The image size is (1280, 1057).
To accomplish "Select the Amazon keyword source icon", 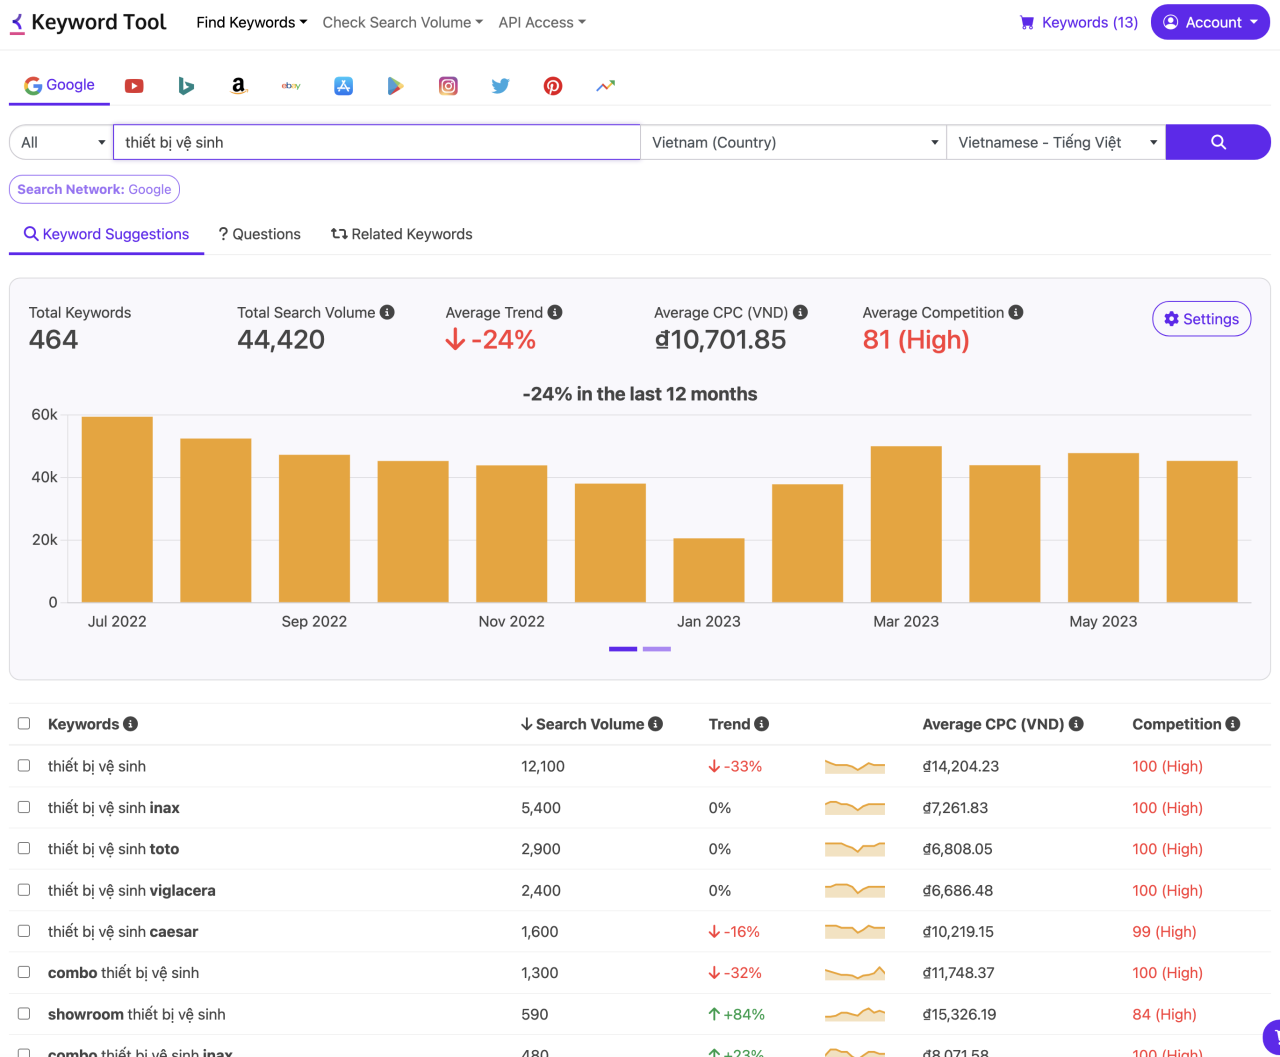I will point(238,86).
